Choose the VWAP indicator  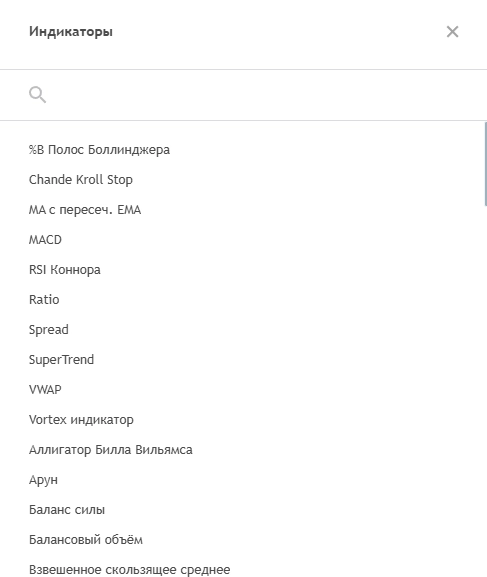(x=243, y=390)
